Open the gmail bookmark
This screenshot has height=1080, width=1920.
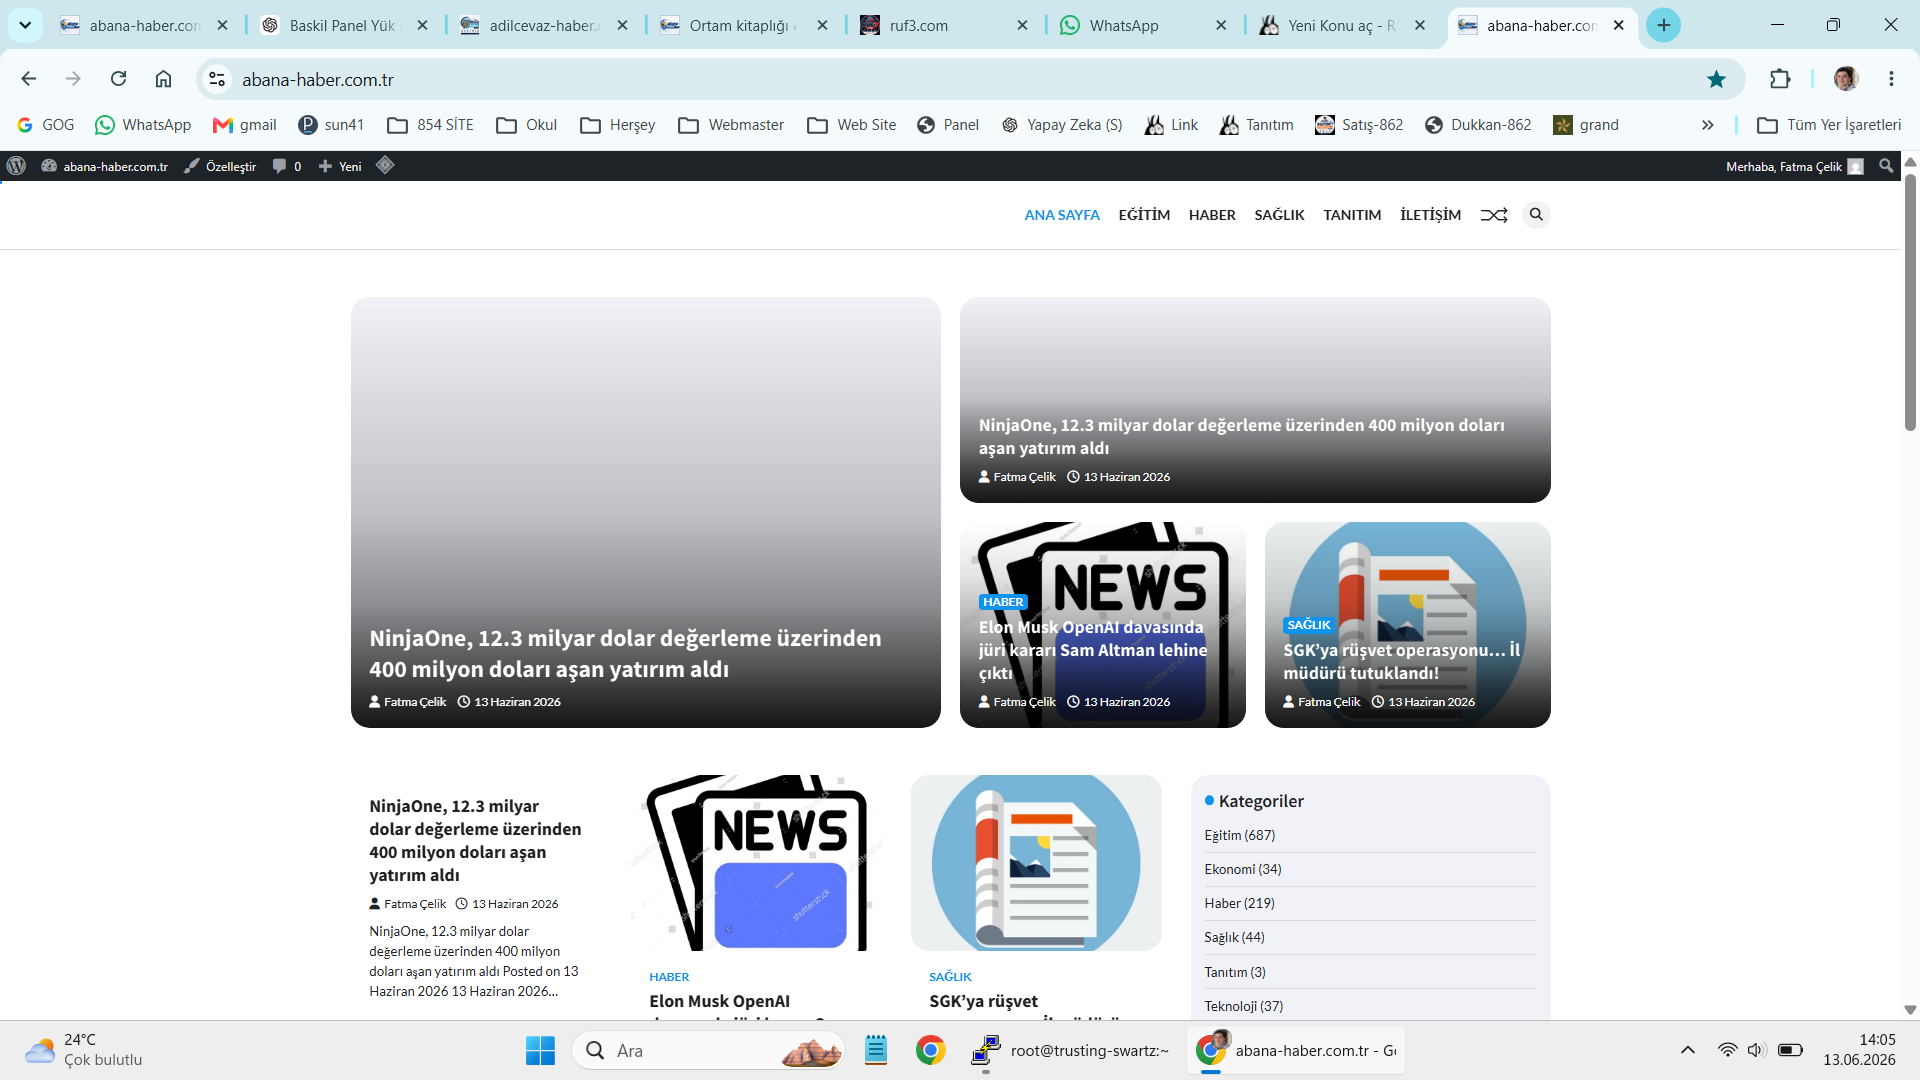coord(245,125)
